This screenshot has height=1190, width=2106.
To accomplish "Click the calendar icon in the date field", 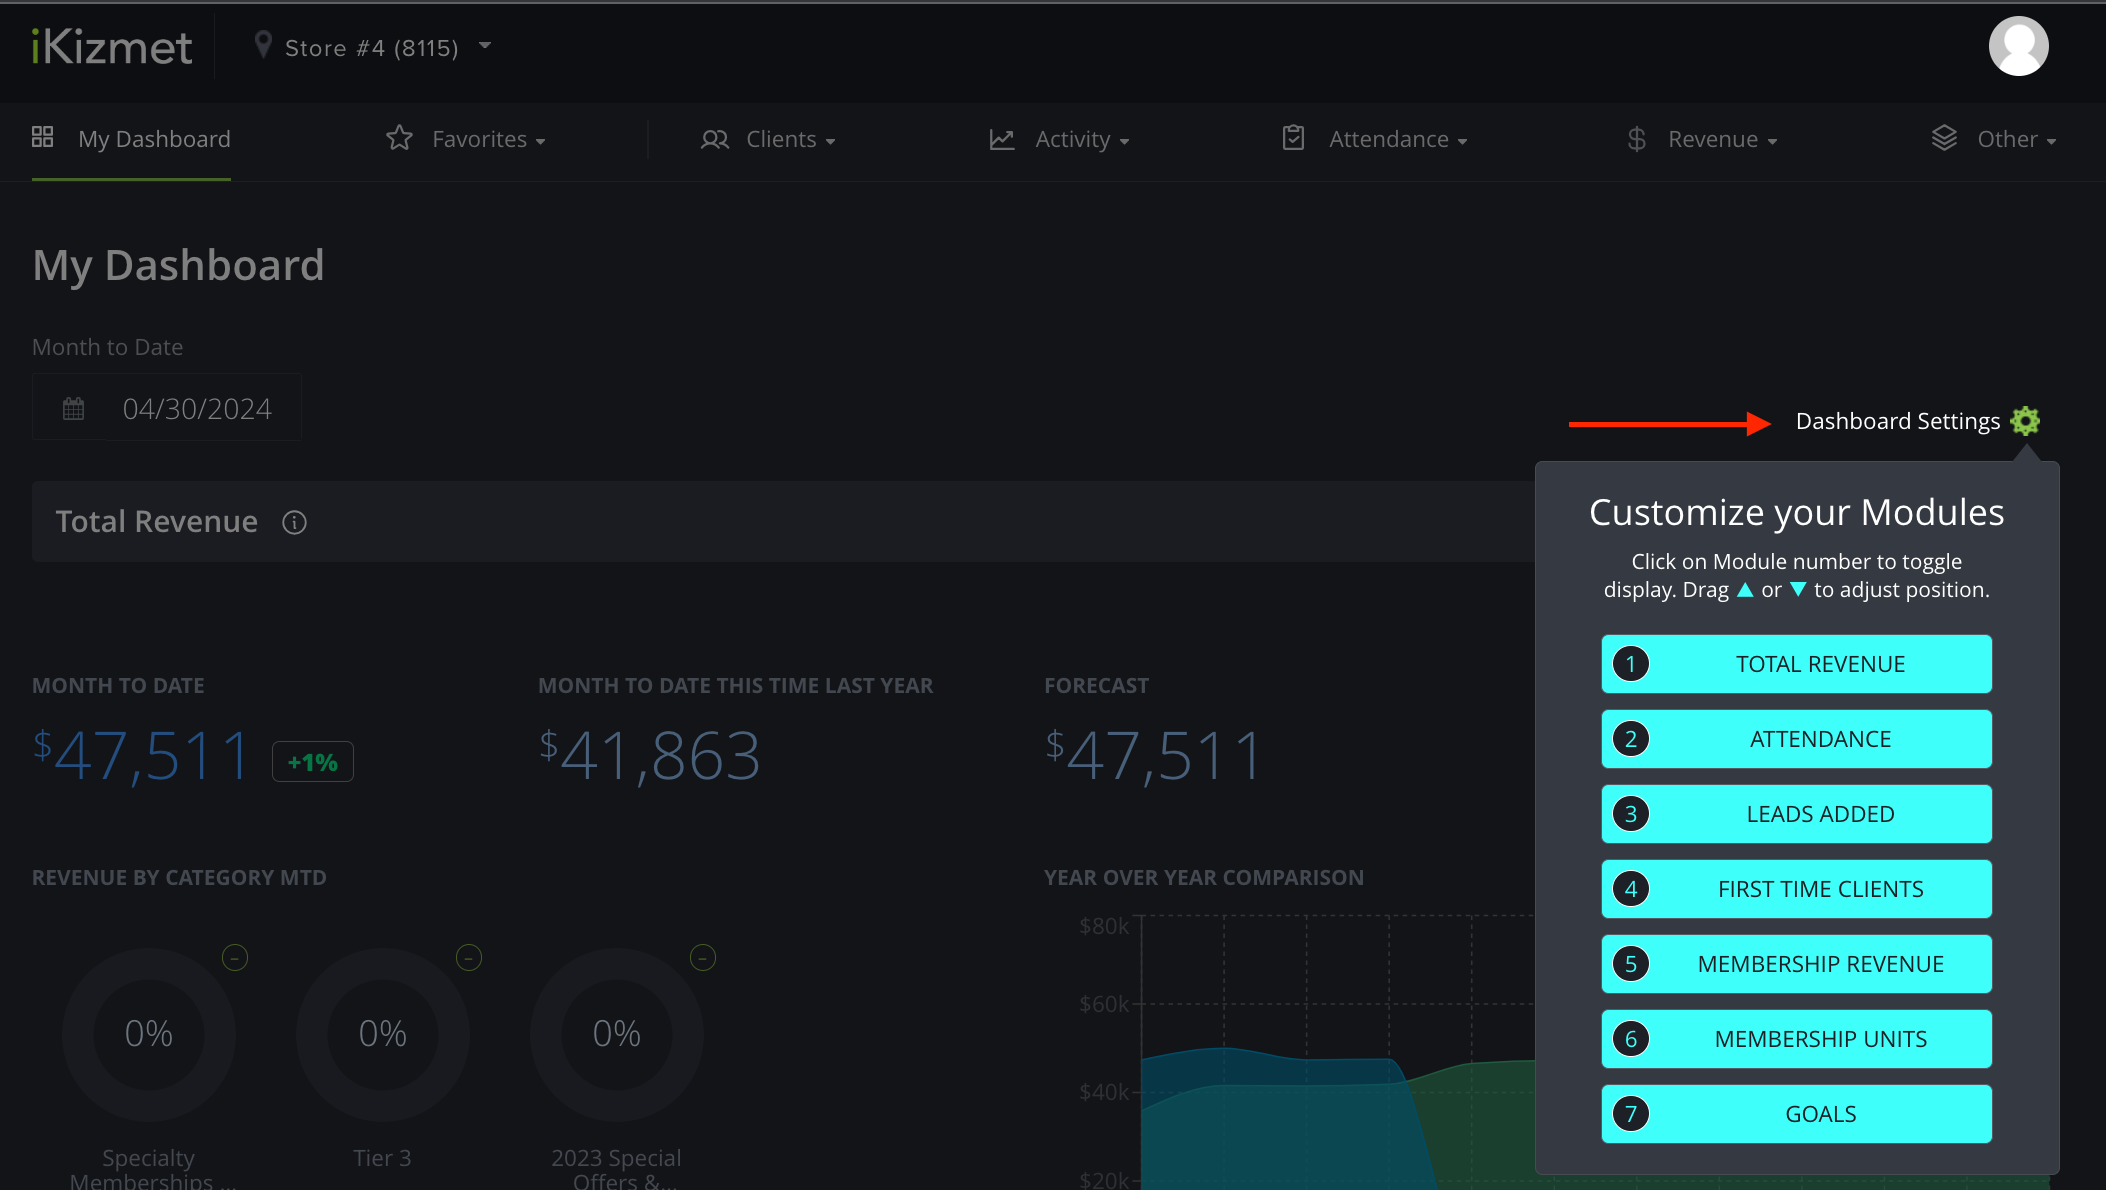I will click(x=72, y=407).
